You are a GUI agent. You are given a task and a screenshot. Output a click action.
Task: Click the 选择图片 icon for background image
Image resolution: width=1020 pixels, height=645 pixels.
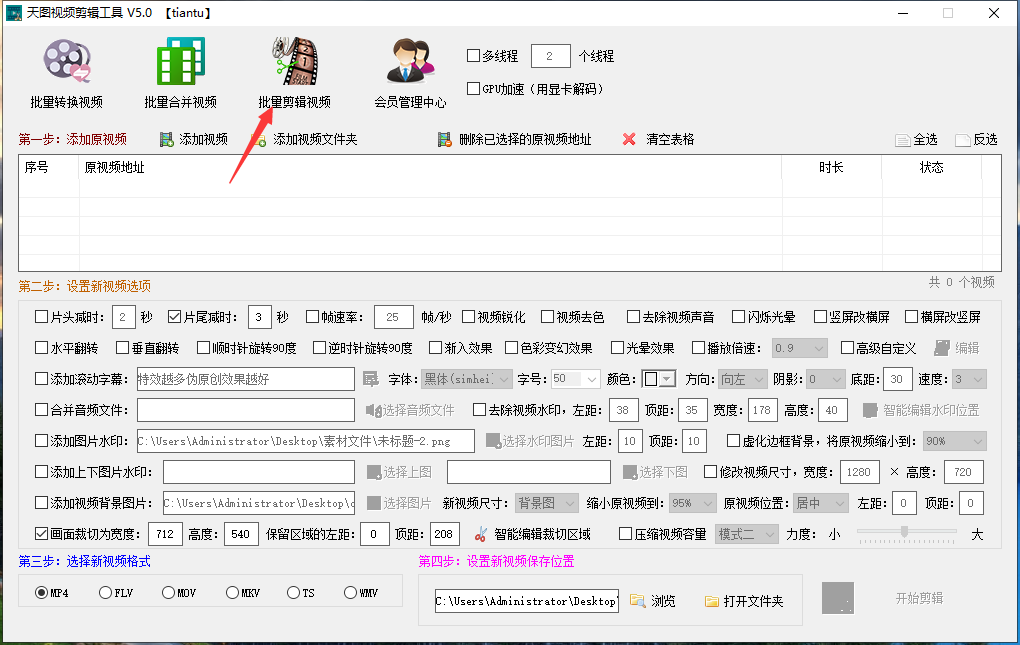pyautogui.click(x=374, y=503)
